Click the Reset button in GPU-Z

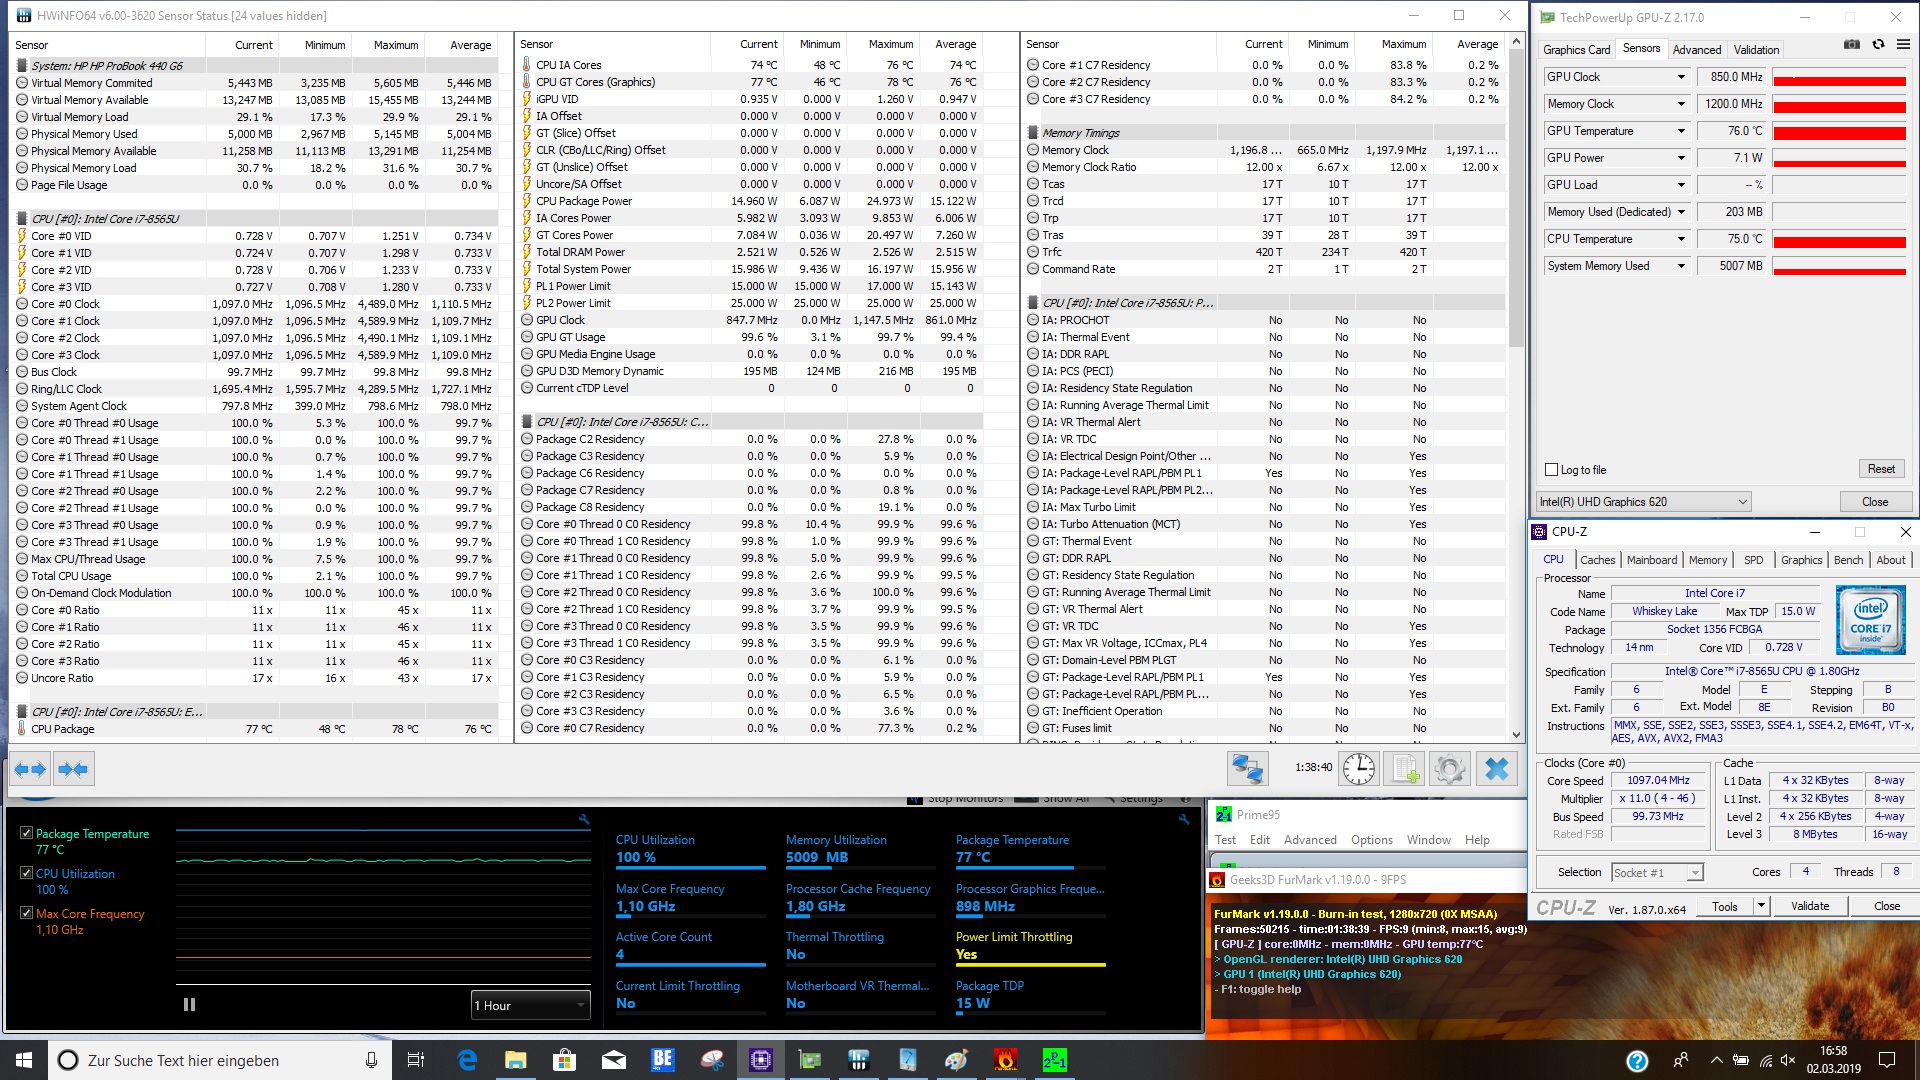pos(1880,469)
